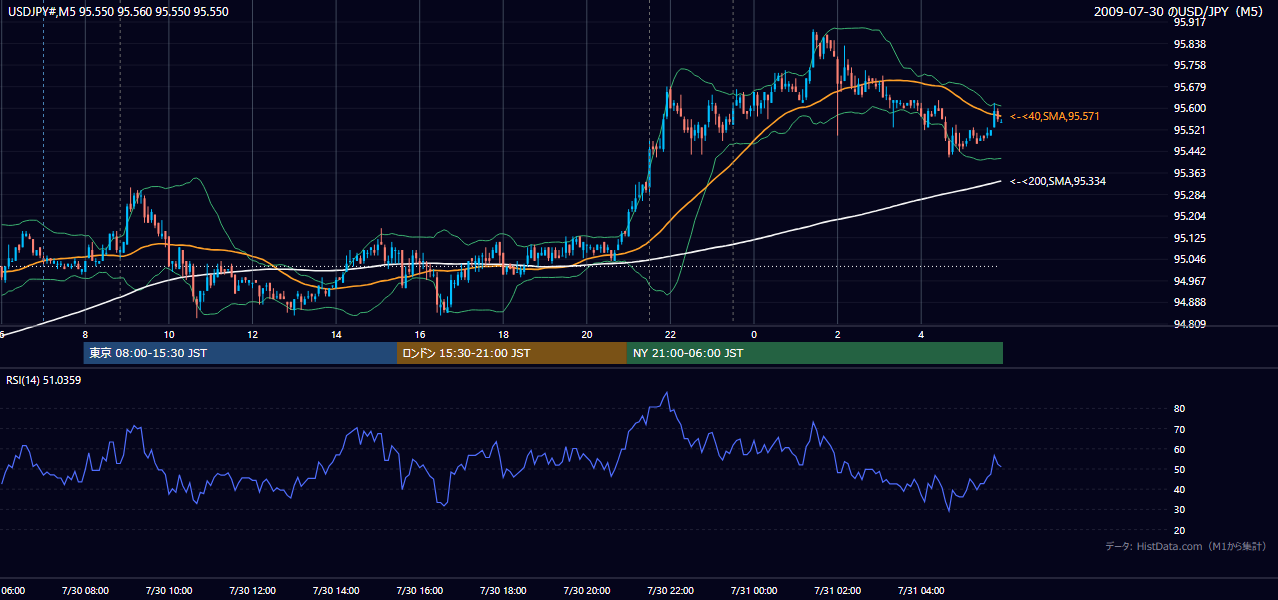
Task: Click the 95.125 price axis label
Action: (1189, 237)
